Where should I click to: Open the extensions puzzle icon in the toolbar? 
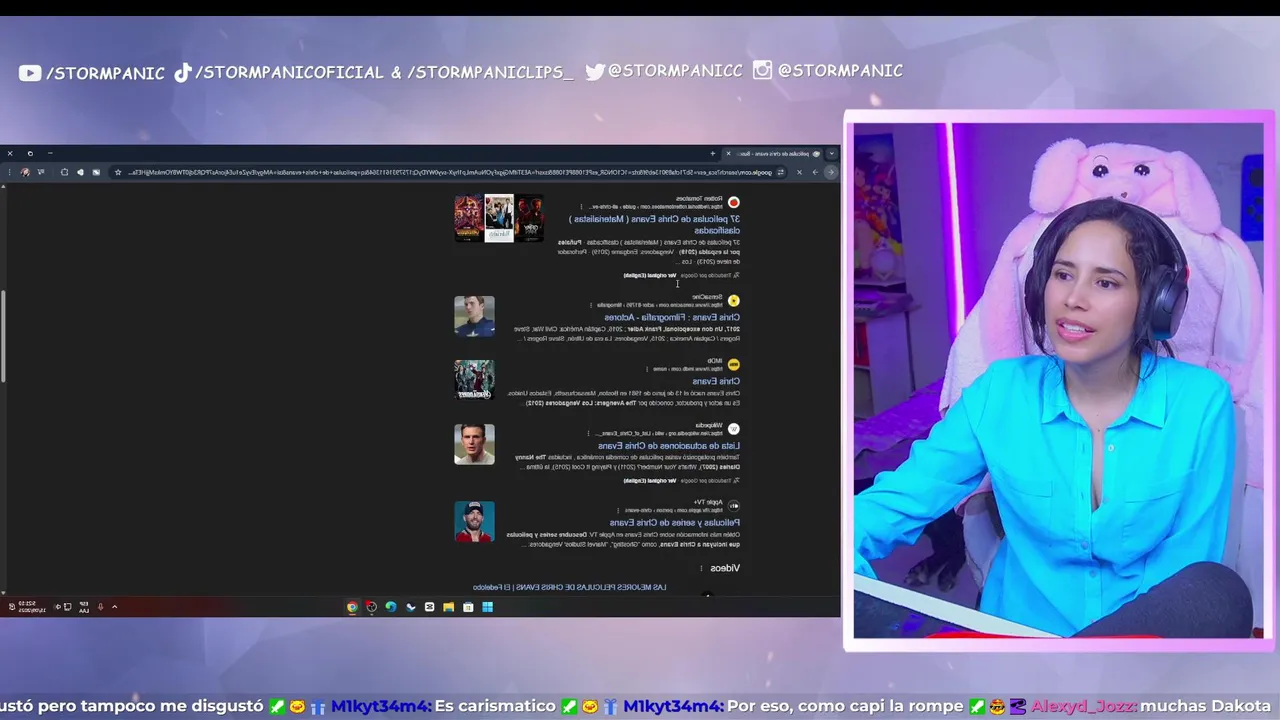coord(64,172)
